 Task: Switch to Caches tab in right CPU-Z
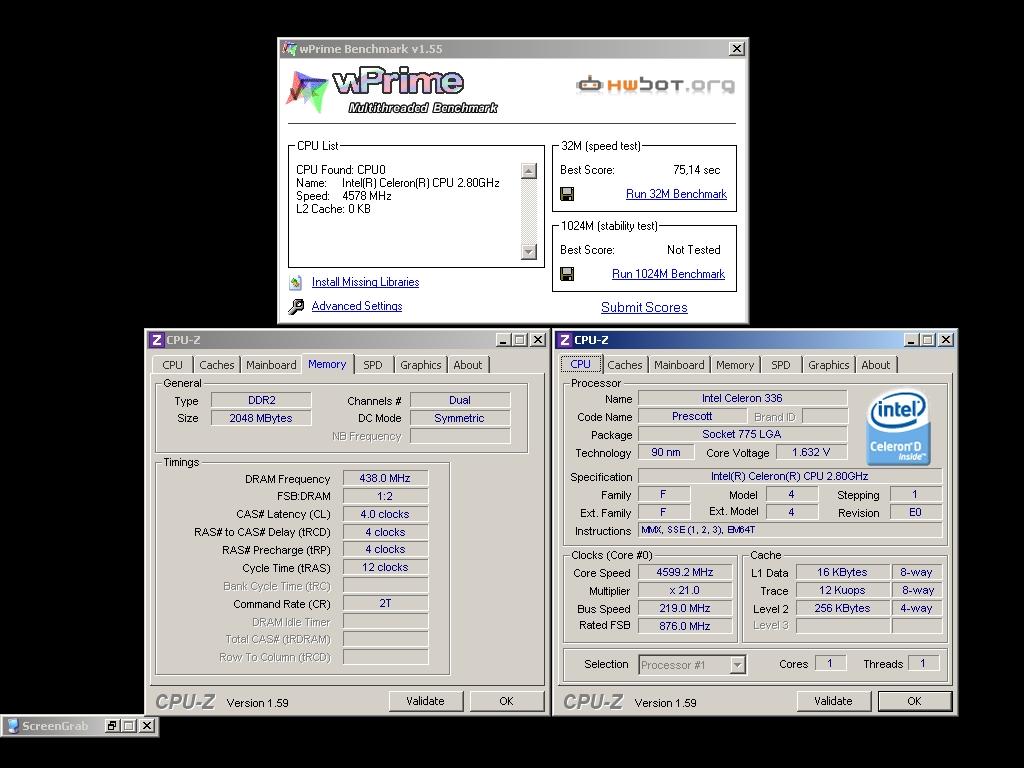coord(625,365)
